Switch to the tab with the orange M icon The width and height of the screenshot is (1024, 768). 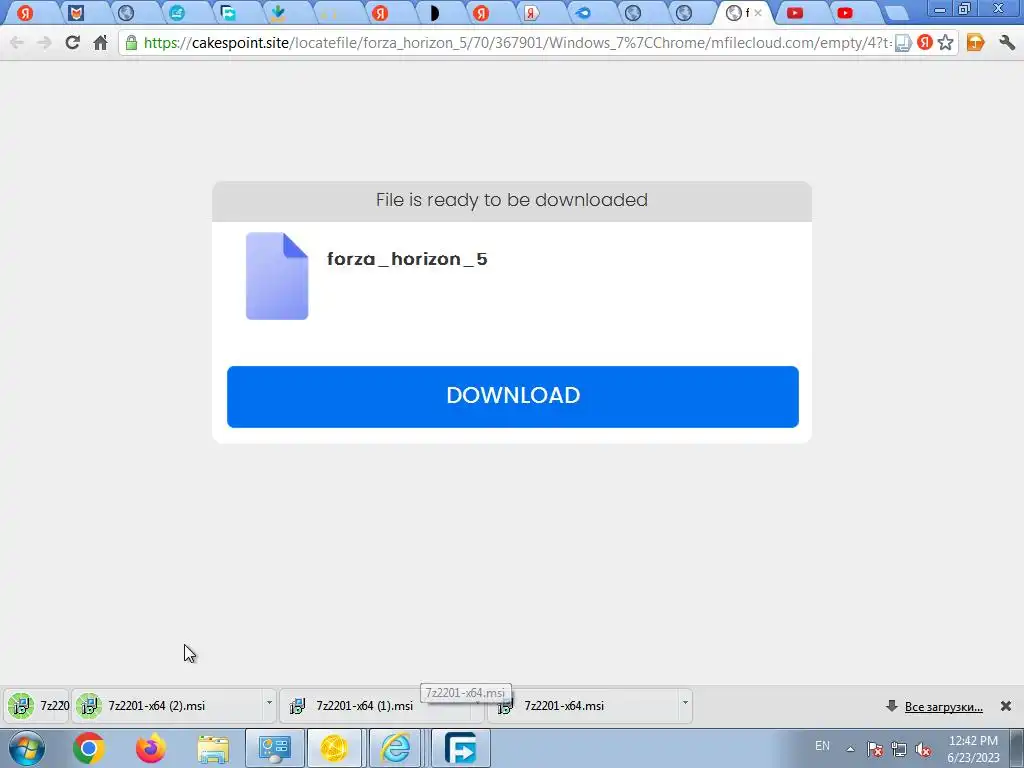click(76, 12)
